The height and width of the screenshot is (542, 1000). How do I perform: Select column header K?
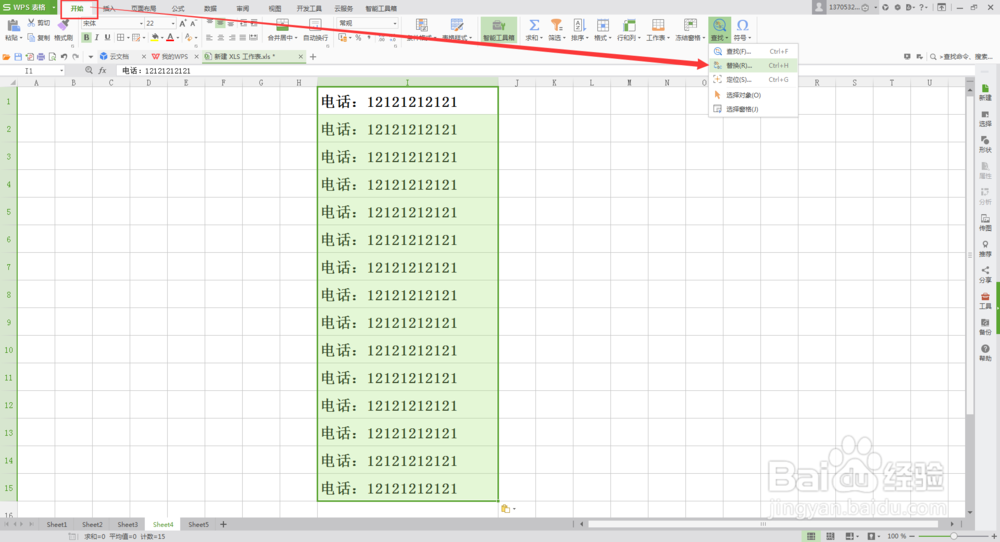pyautogui.click(x=554, y=83)
